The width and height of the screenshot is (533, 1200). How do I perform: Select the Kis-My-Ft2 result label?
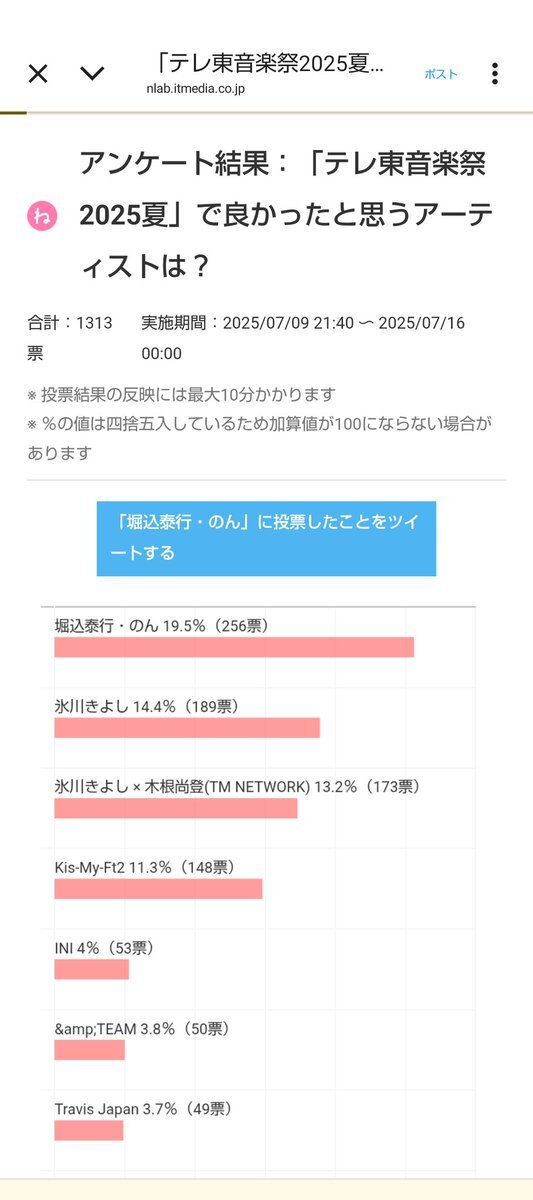(x=145, y=867)
